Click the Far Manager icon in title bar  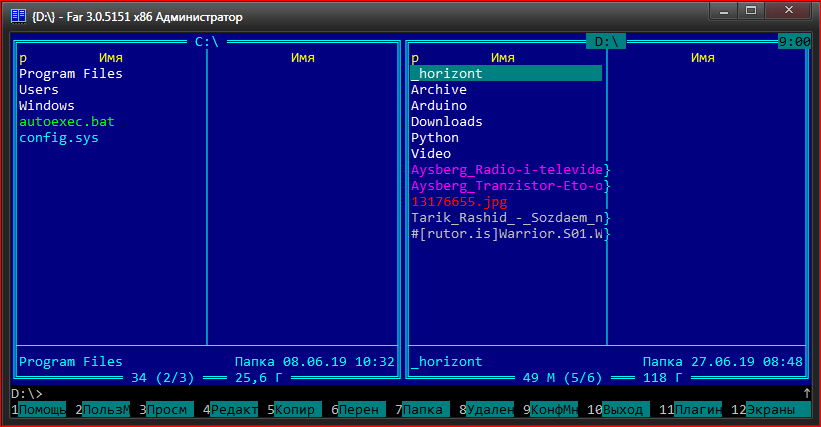point(17,16)
